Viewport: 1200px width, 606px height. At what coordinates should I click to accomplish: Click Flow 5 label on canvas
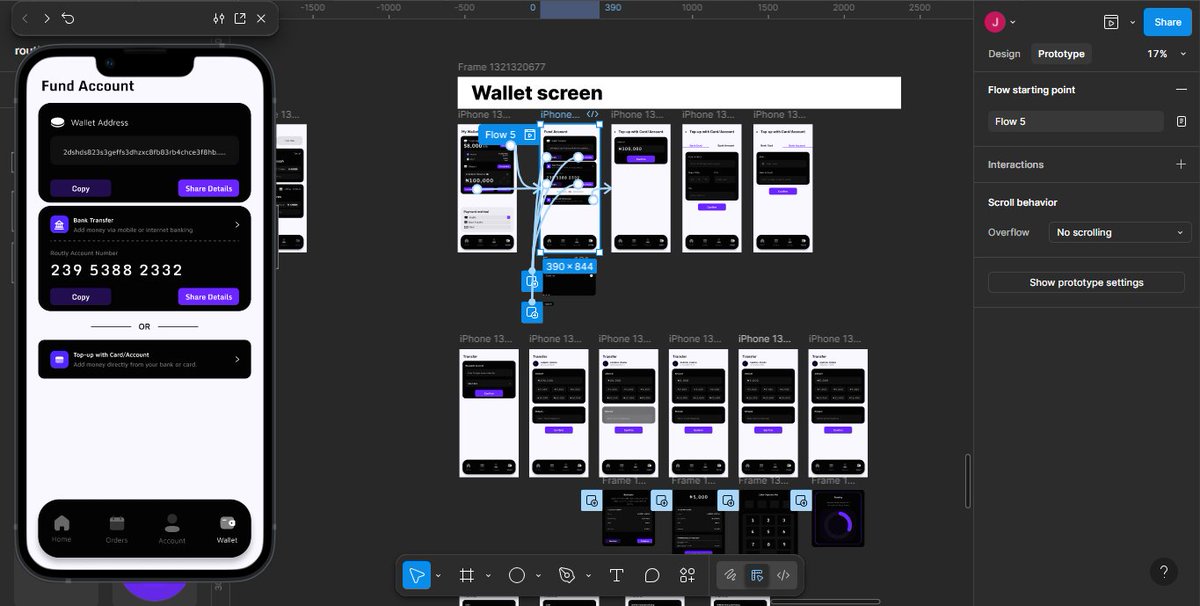(500, 135)
